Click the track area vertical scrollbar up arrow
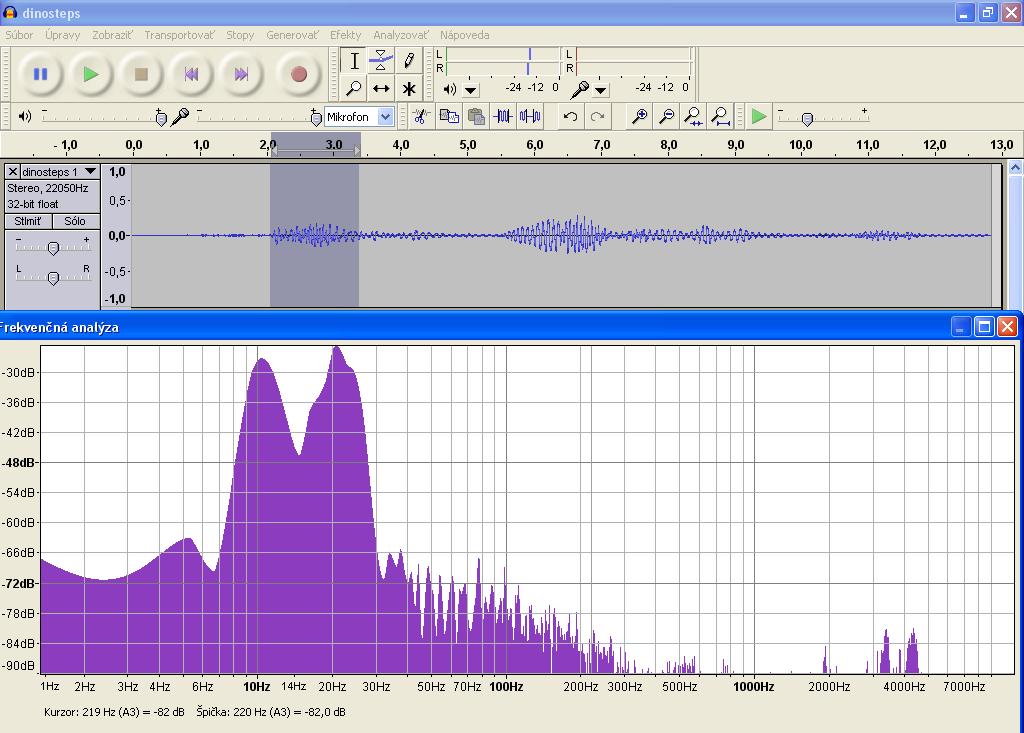 pyautogui.click(x=1016, y=168)
